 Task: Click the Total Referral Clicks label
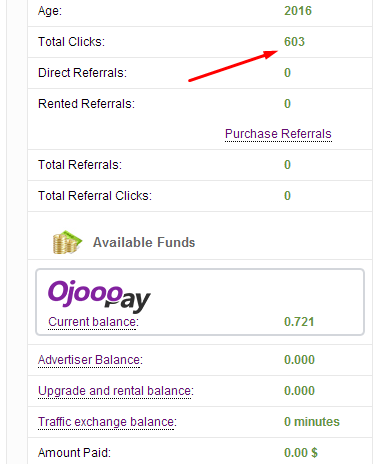pyautogui.click(x=95, y=196)
